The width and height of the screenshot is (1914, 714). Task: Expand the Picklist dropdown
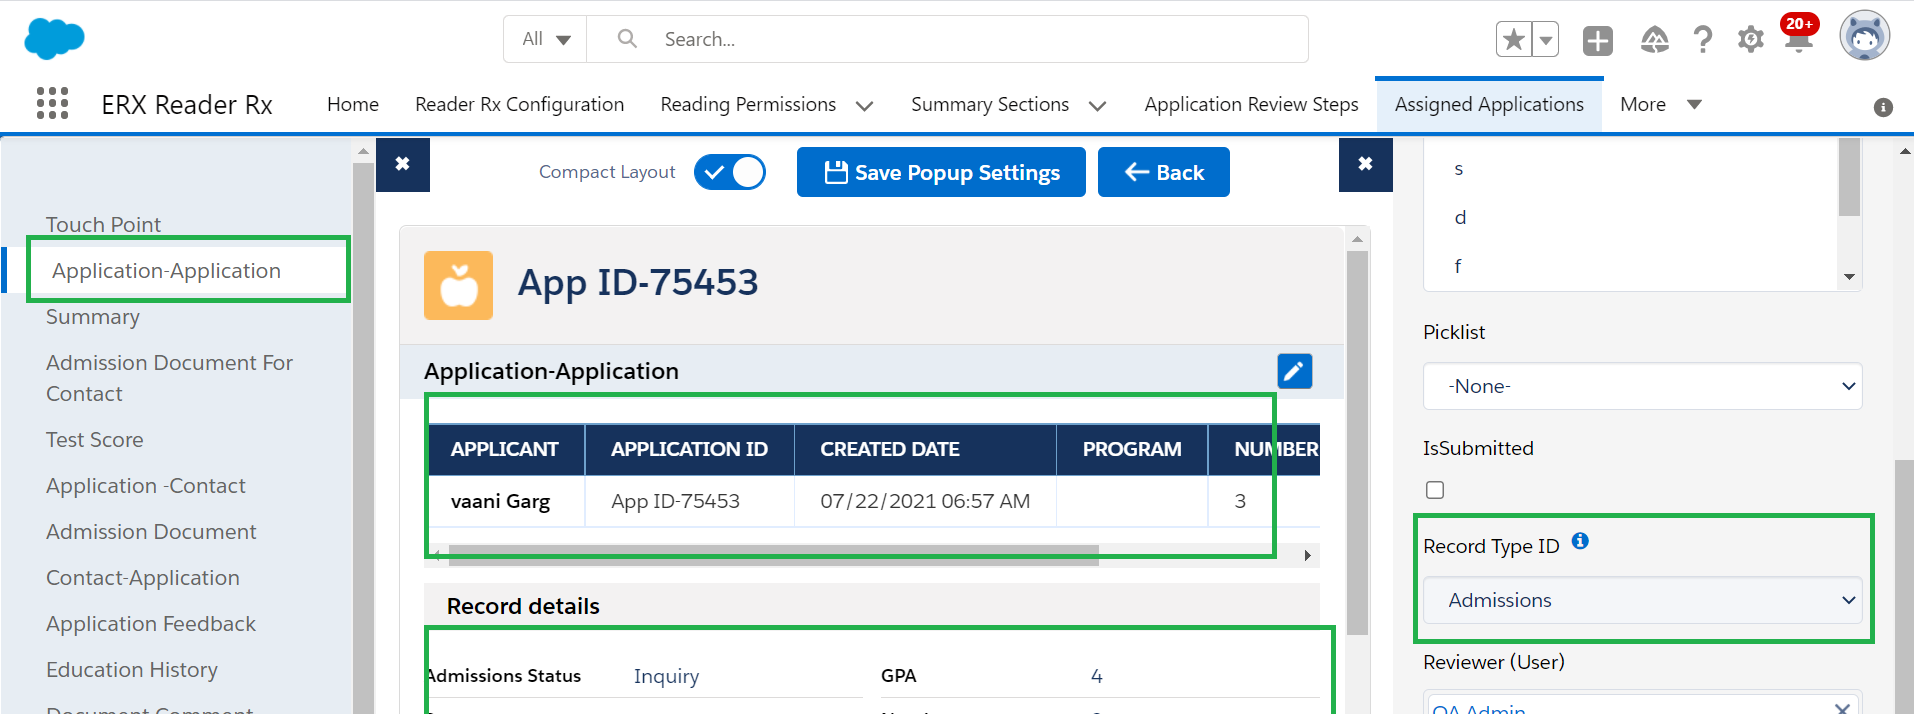(1642, 386)
